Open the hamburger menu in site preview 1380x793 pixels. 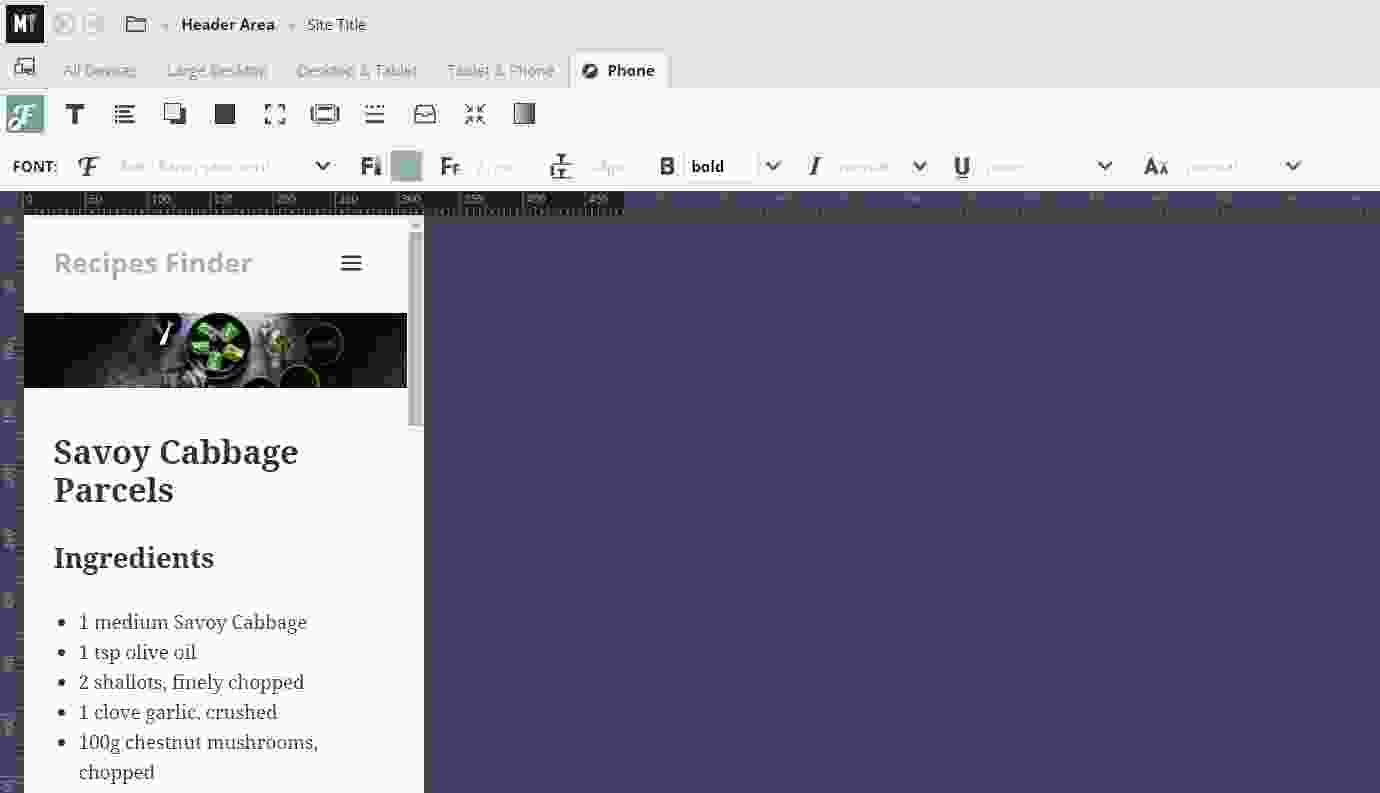pyautogui.click(x=351, y=263)
